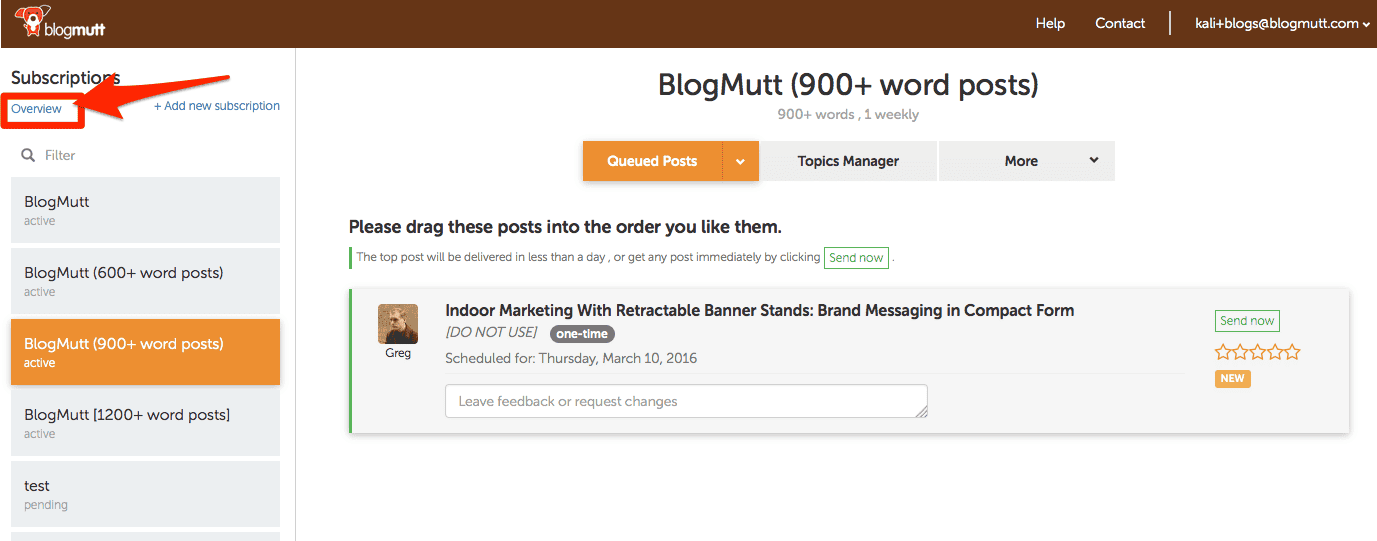Select BlogMutt (600+ word posts) subscription
1377x541 pixels.
[146, 281]
